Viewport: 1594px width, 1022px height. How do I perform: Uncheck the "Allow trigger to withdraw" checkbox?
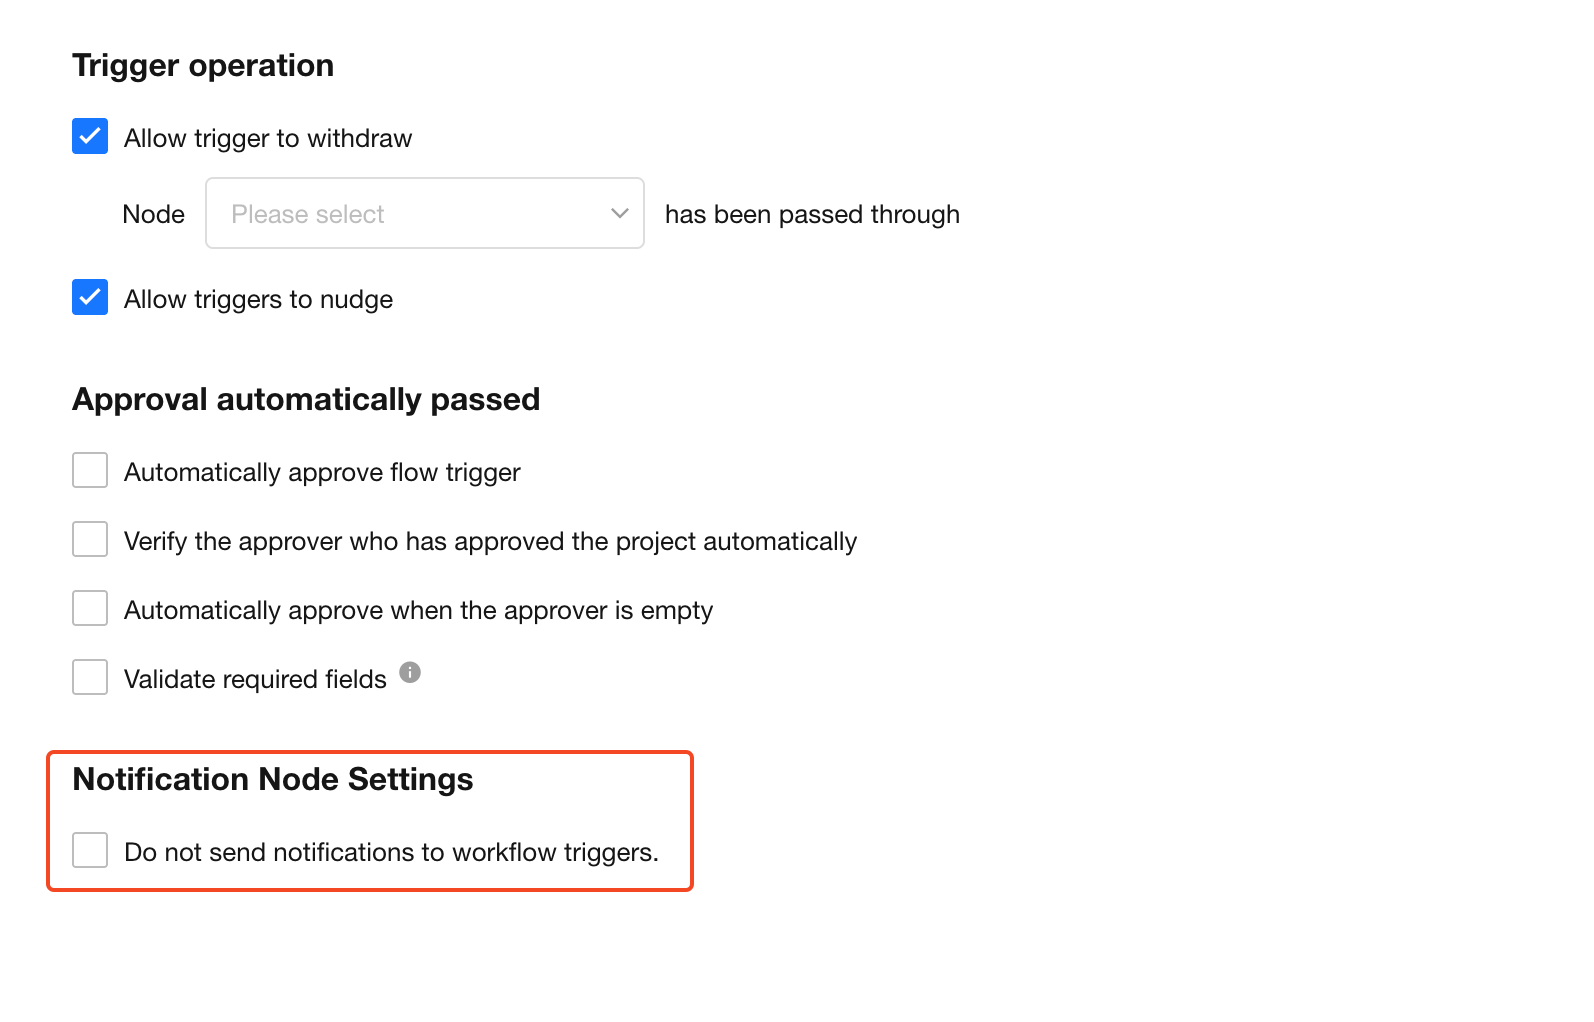(x=90, y=136)
